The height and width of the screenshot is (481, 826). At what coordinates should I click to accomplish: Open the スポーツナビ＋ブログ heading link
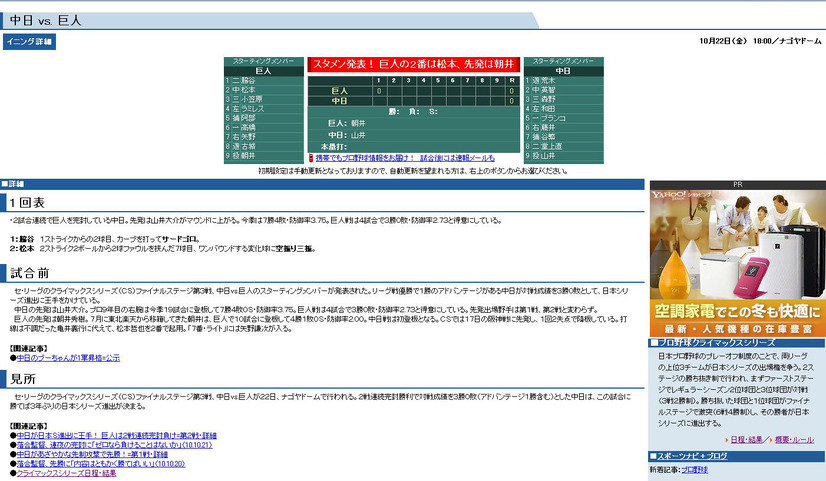(x=692, y=456)
